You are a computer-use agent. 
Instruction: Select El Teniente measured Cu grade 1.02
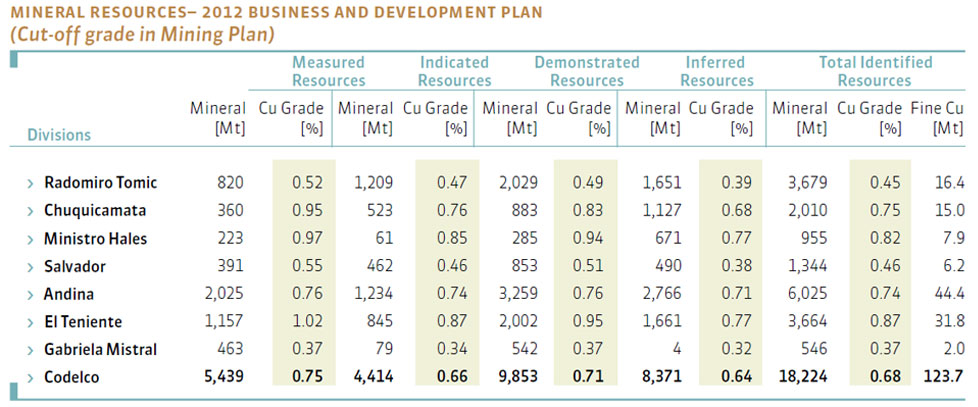[308, 322]
